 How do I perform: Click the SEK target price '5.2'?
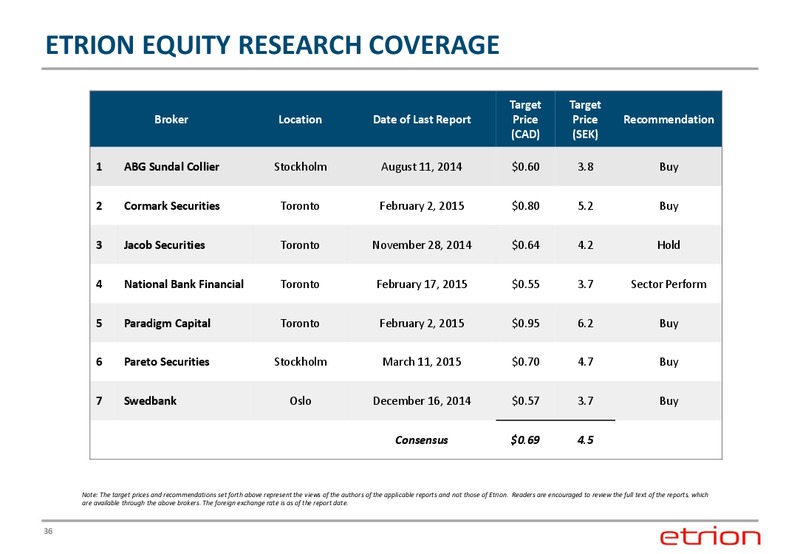point(585,206)
